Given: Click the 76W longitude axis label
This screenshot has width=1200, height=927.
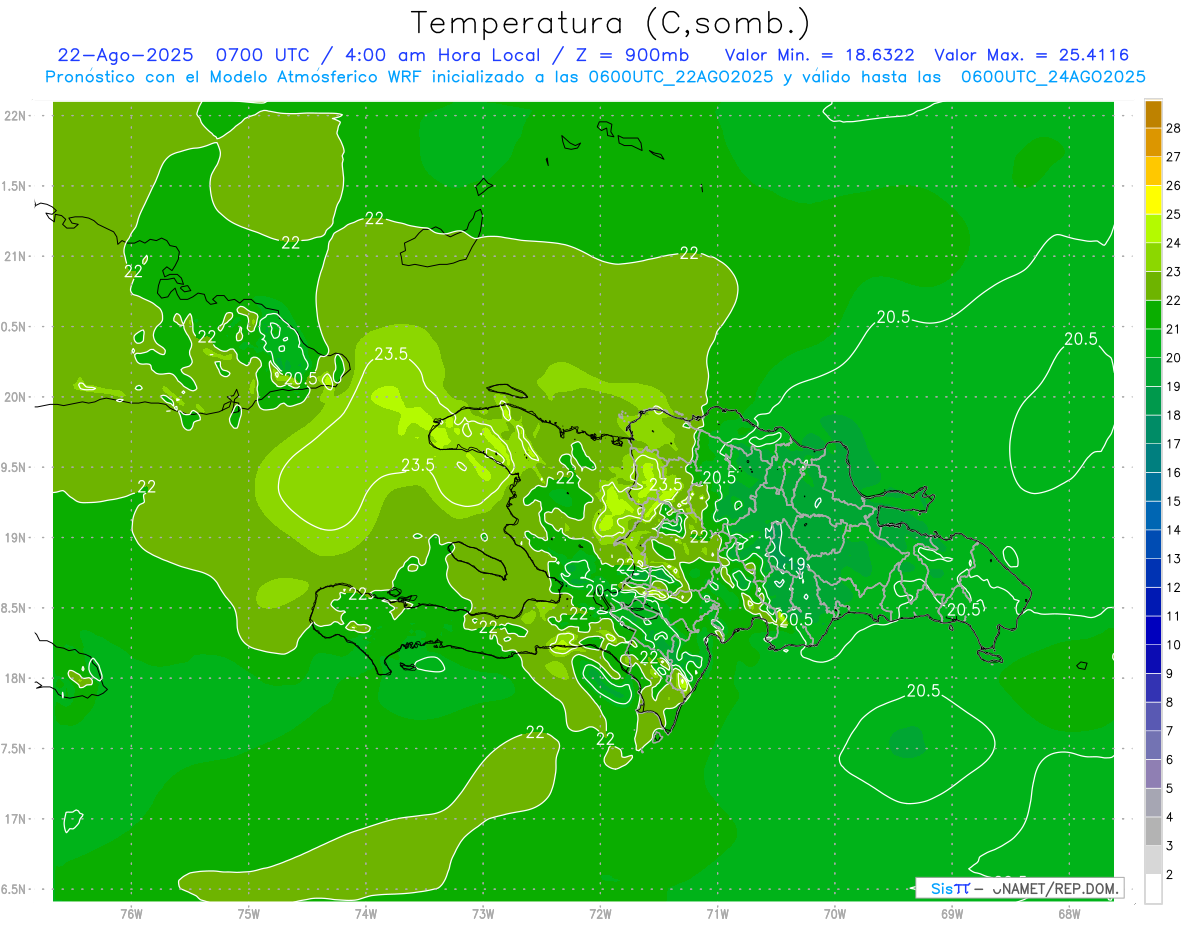Looking at the screenshot, I should point(131,914).
